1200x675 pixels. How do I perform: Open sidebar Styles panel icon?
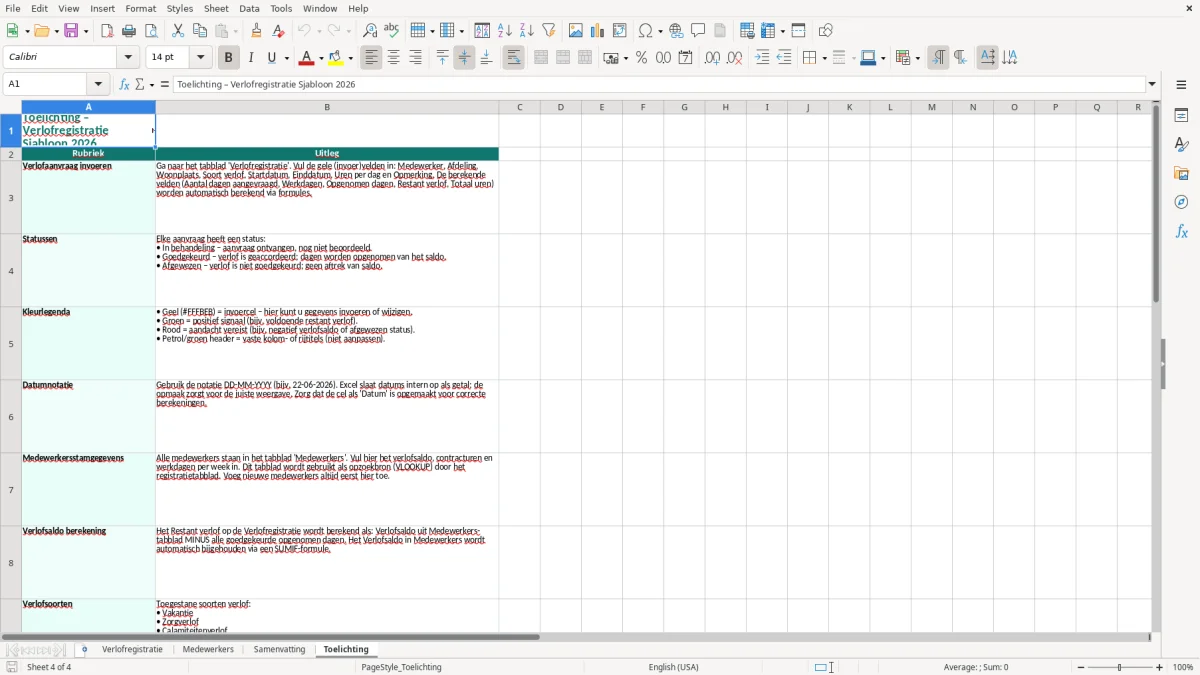click(x=1181, y=145)
